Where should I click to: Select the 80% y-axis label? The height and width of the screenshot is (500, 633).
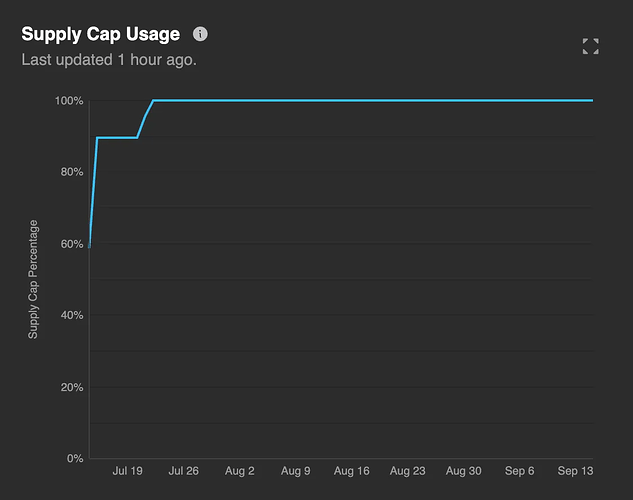[x=71, y=172]
